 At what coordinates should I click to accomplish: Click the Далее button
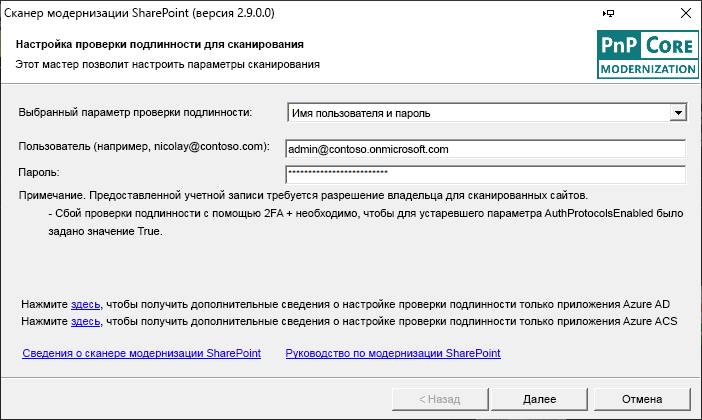pos(539,399)
